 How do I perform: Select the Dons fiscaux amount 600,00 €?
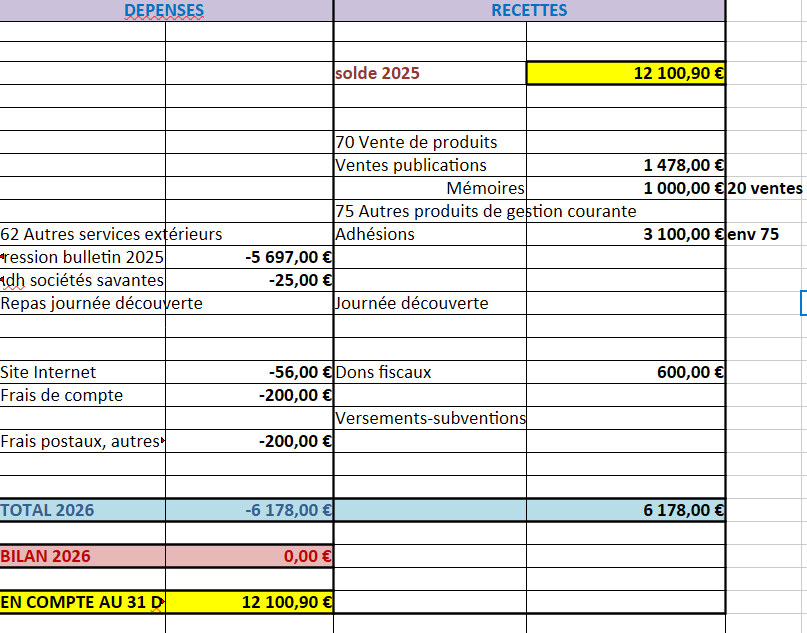(625, 372)
